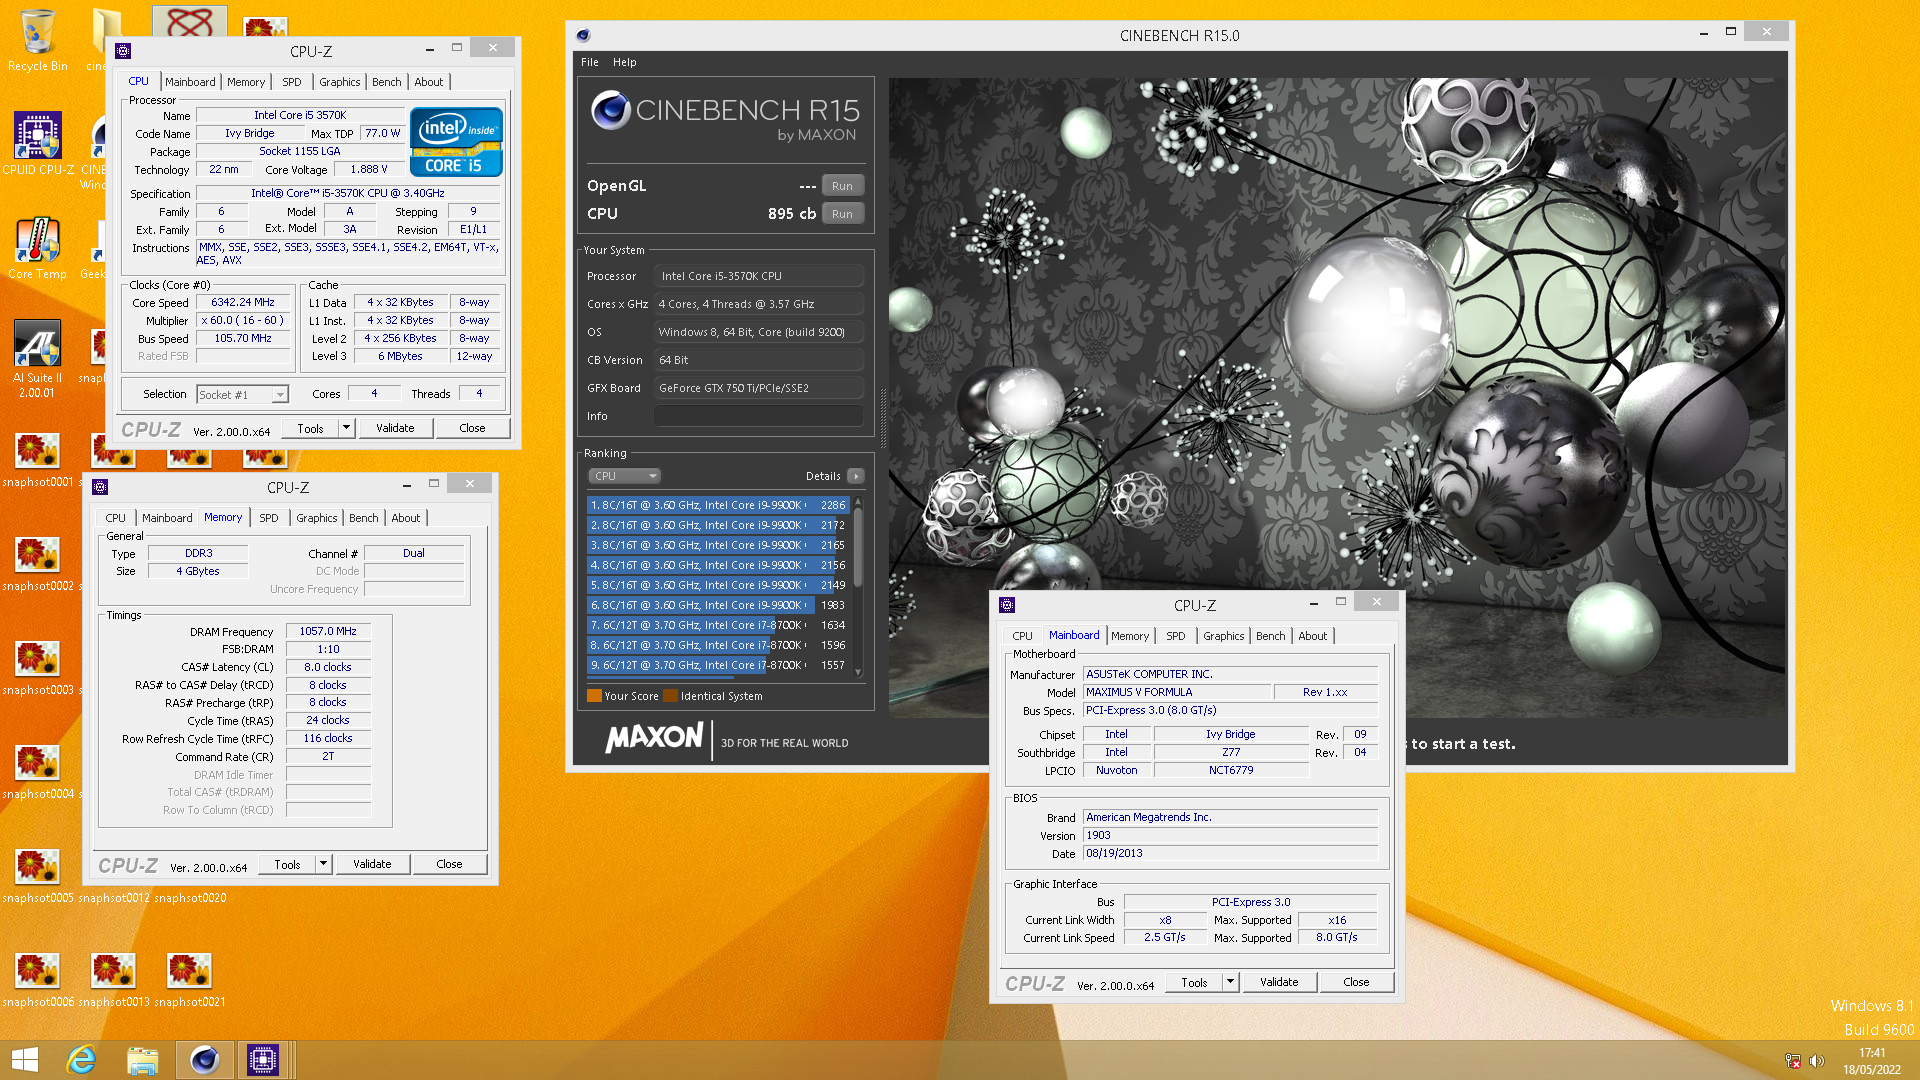The height and width of the screenshot is (1080, 1920).
Task: Expand Tools arrow in Mainboard window
Action: click(1231, 982)
